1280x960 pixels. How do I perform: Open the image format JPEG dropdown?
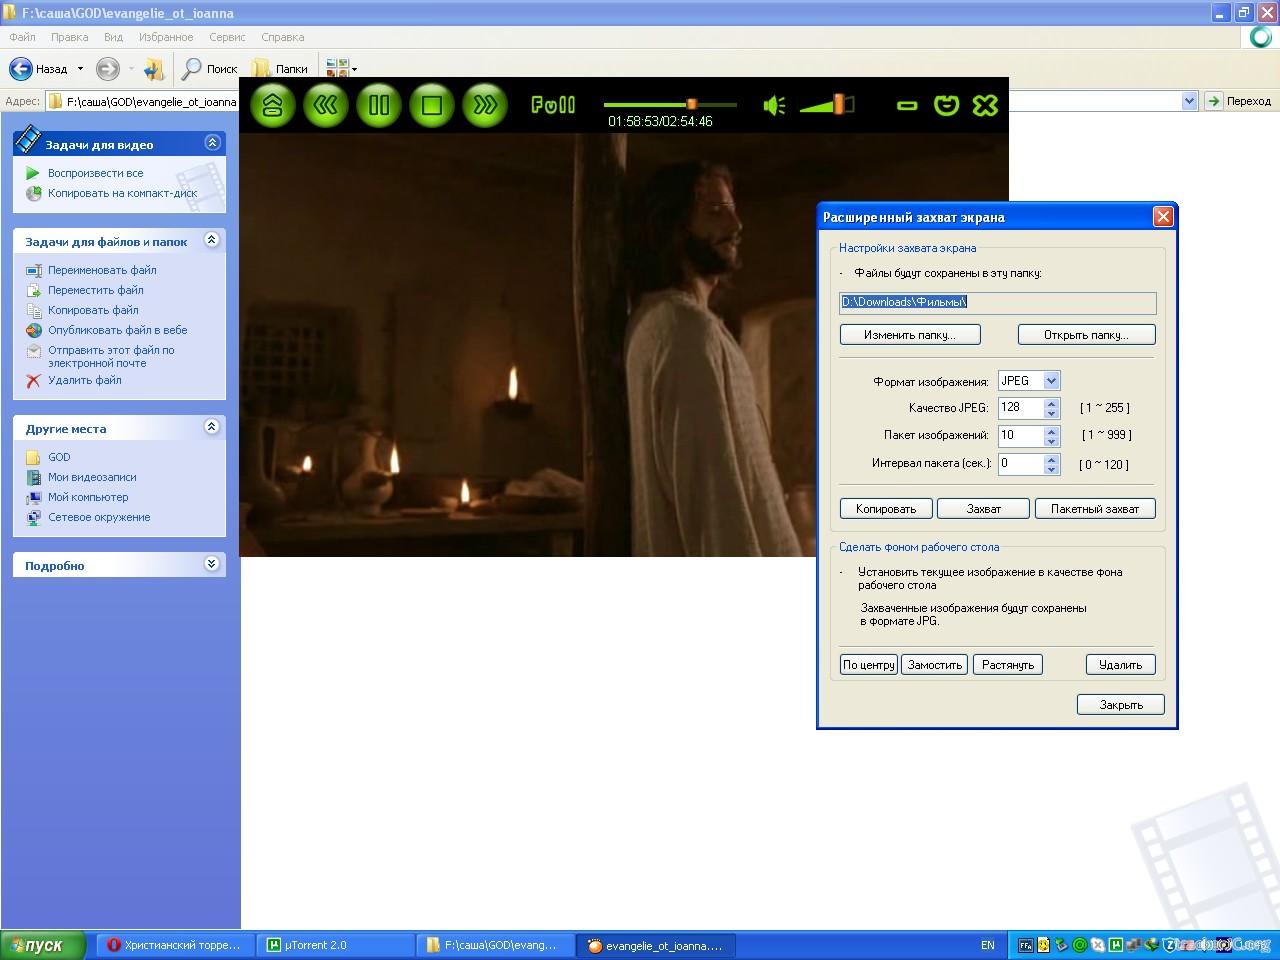(1051, 381)
